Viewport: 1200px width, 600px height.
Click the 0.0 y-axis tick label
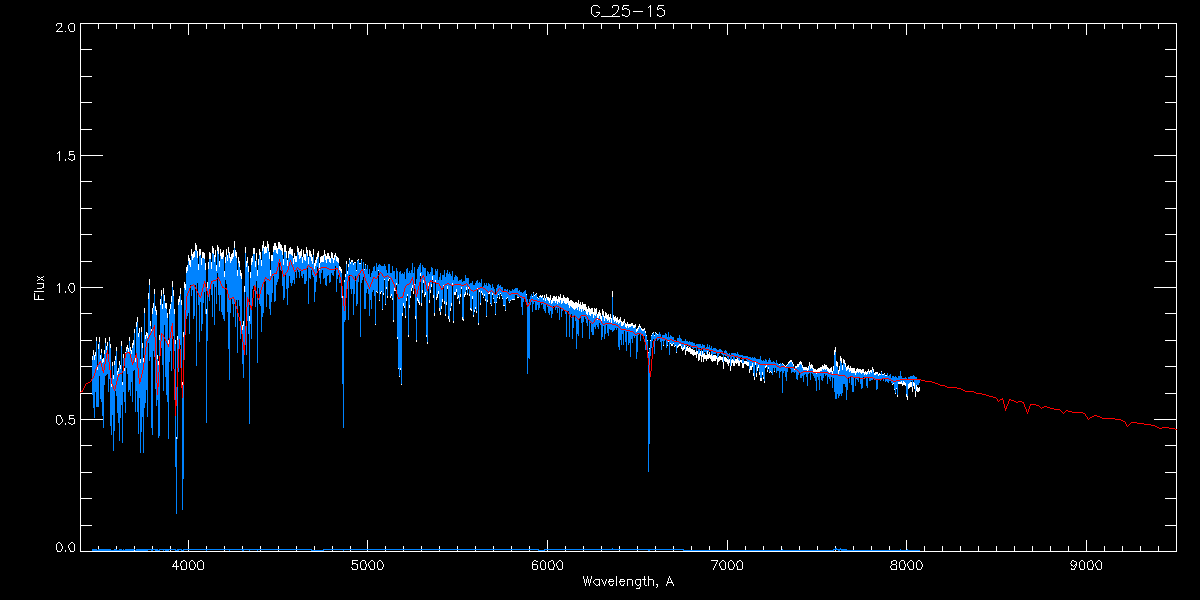pyautogui.click(x=66, y=548)
